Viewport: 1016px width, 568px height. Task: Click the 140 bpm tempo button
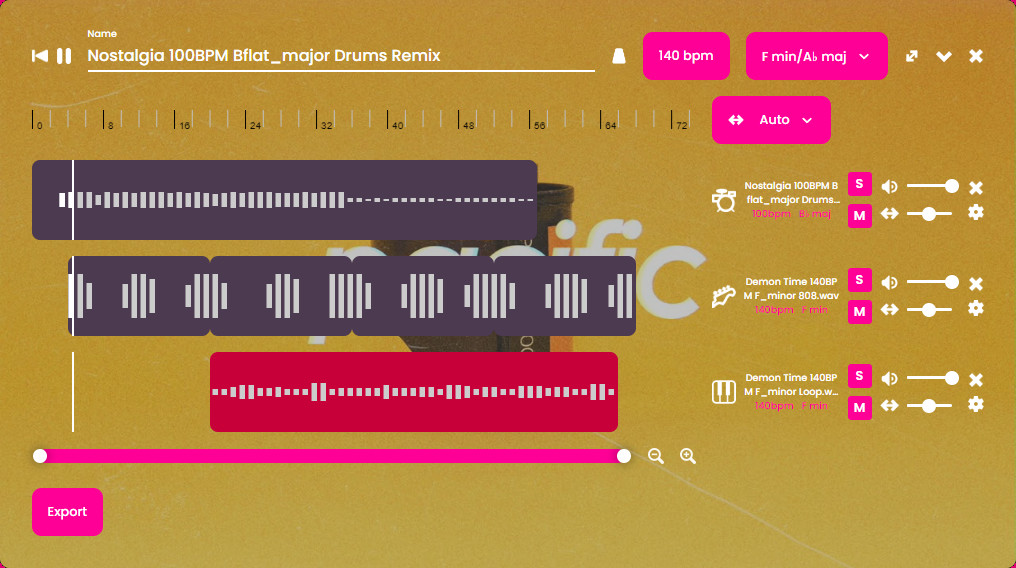(686, 56)
